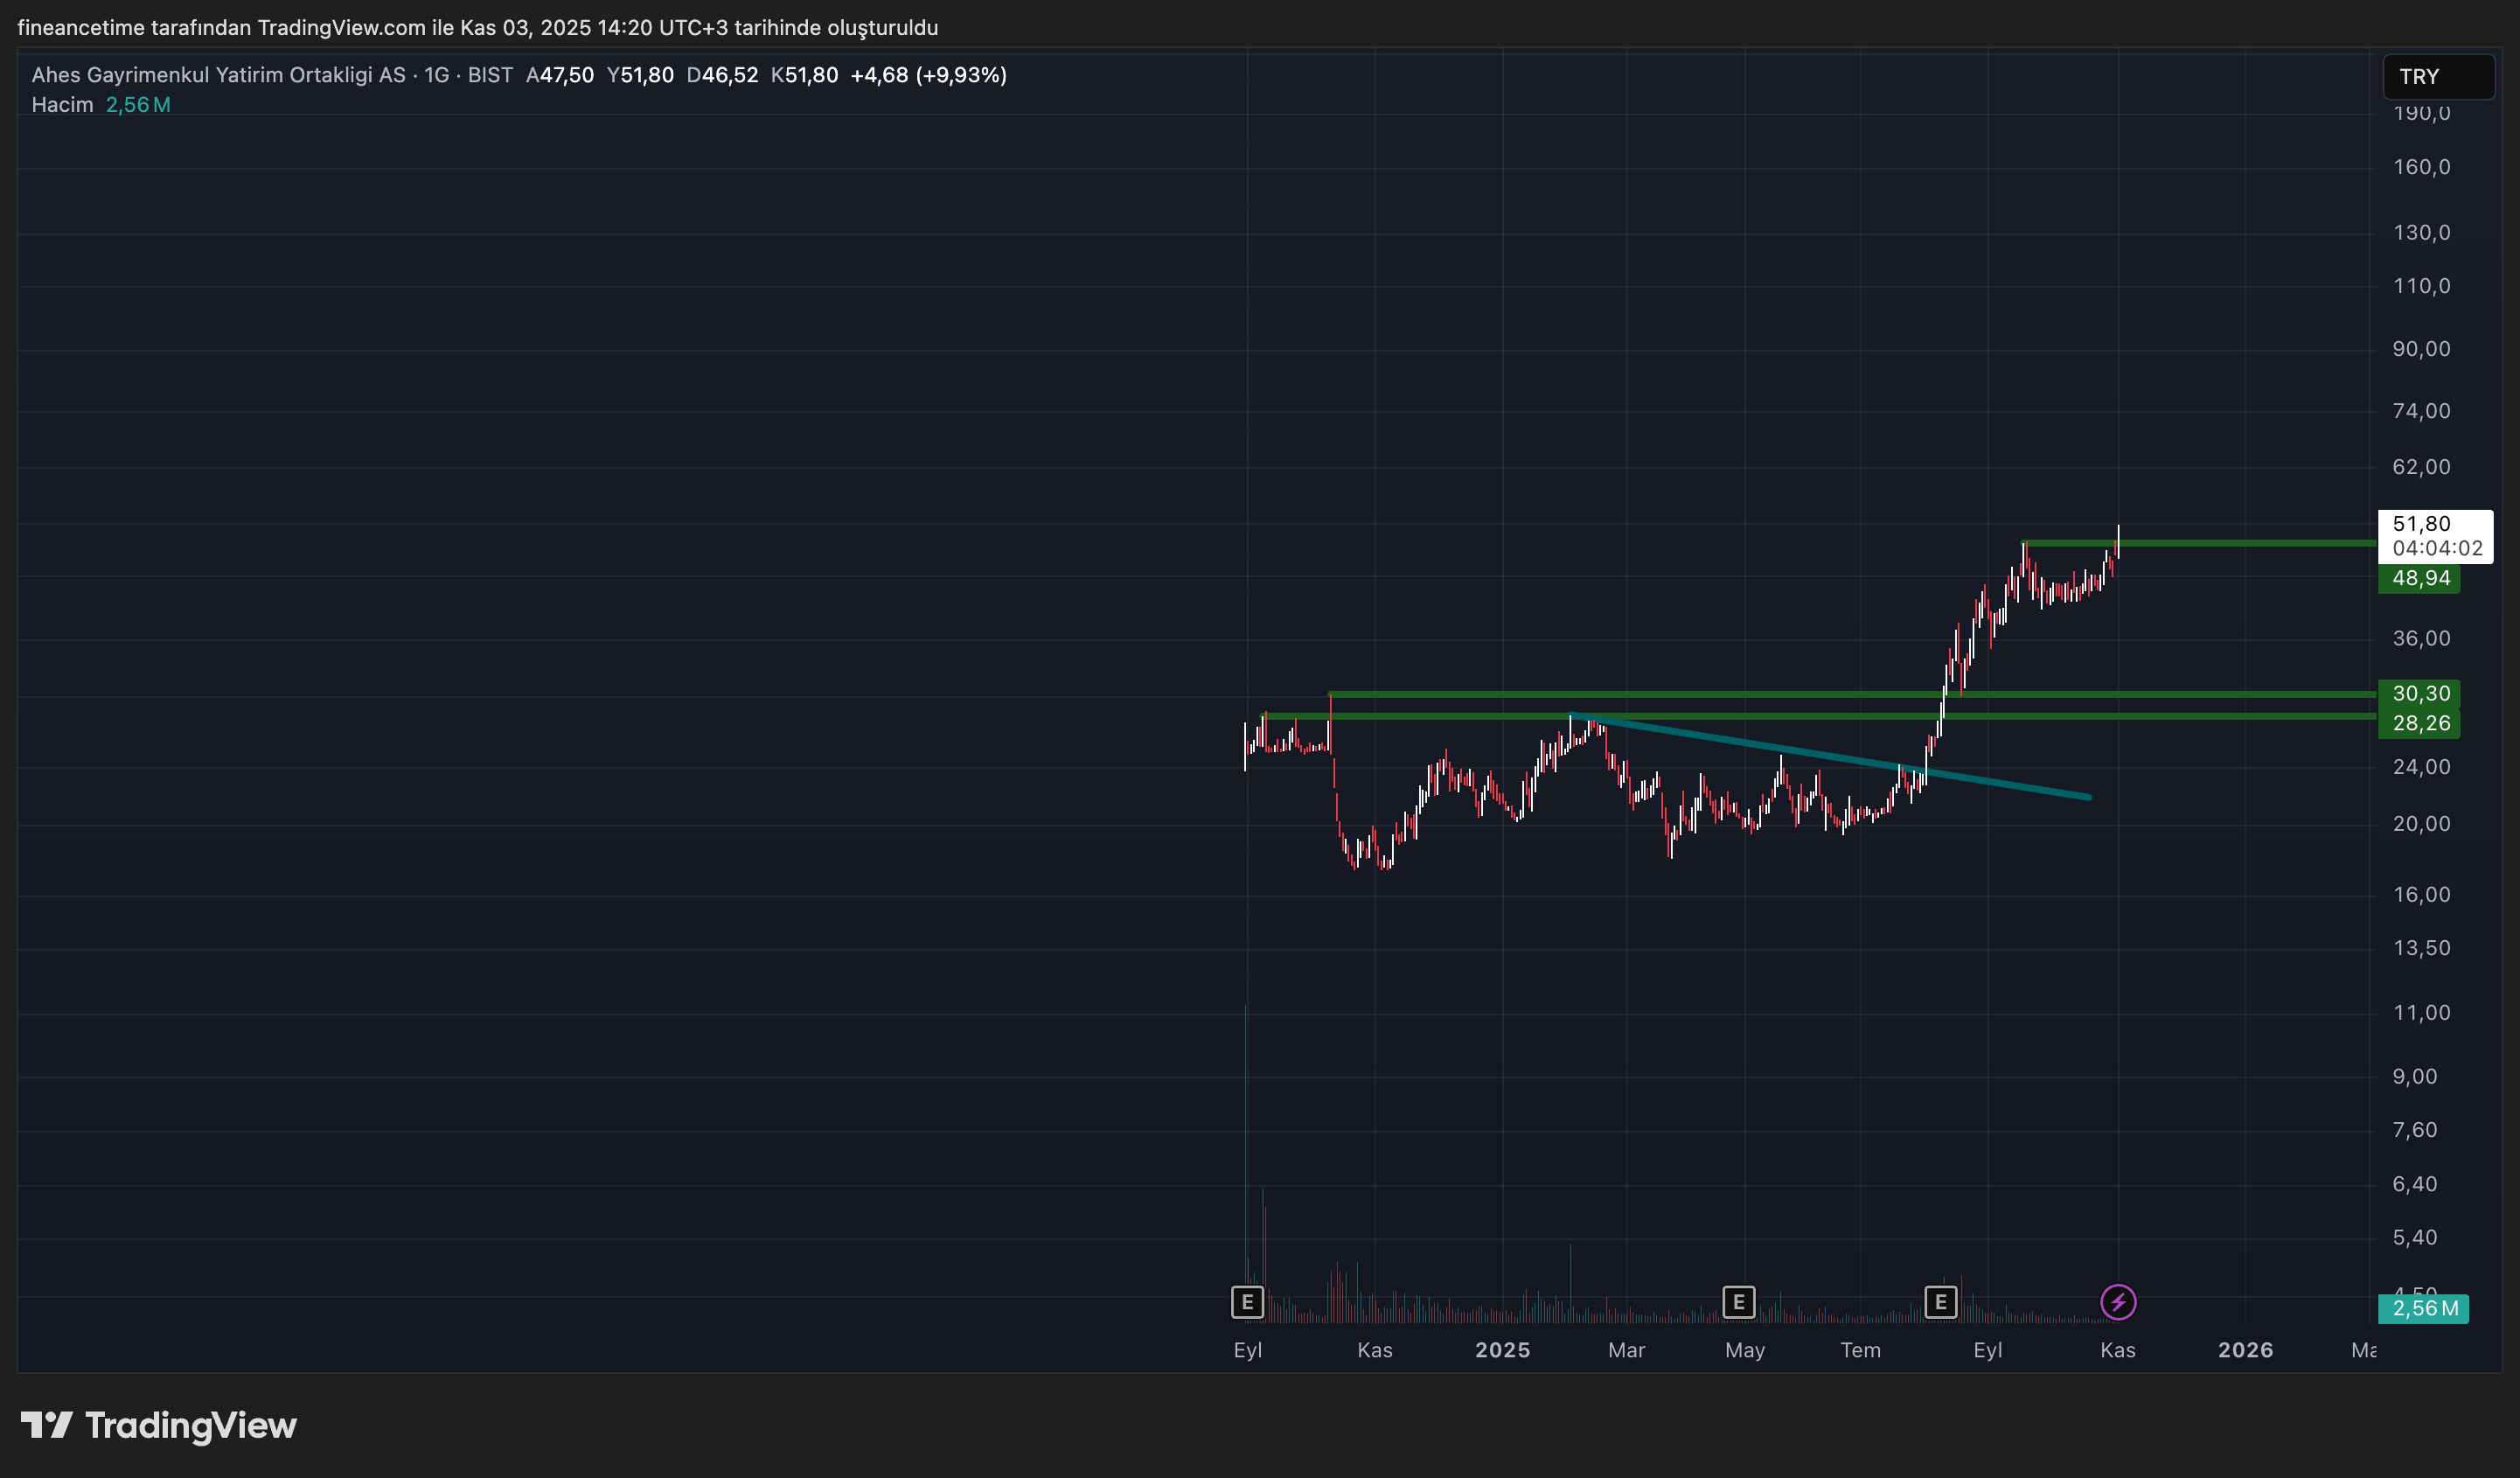Click the 2025 label on the time axis
Image resolution: width=2520 pixels, height=1478 pixels.
[1502, 1350]
